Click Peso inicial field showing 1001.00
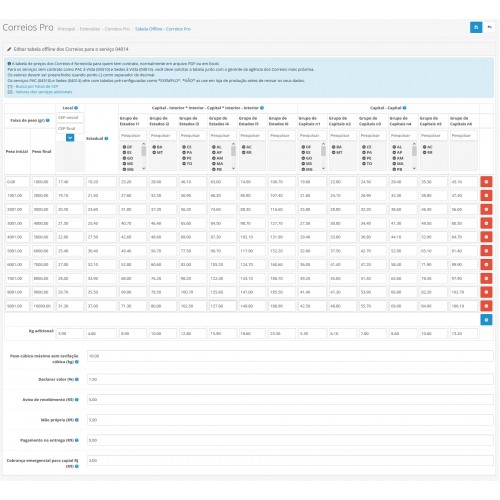500x500 pixels. 17,196
